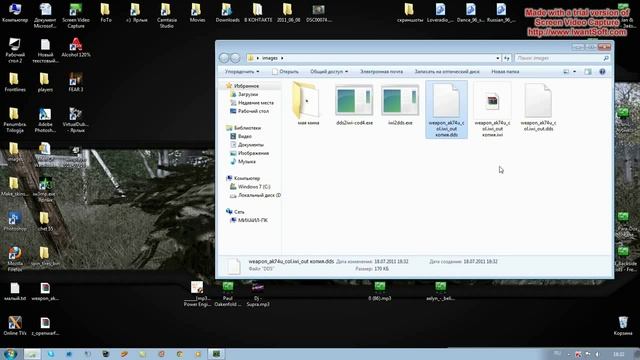Select the FoTo desktop folder
This screenshot has height=360, width=640.
106,12
